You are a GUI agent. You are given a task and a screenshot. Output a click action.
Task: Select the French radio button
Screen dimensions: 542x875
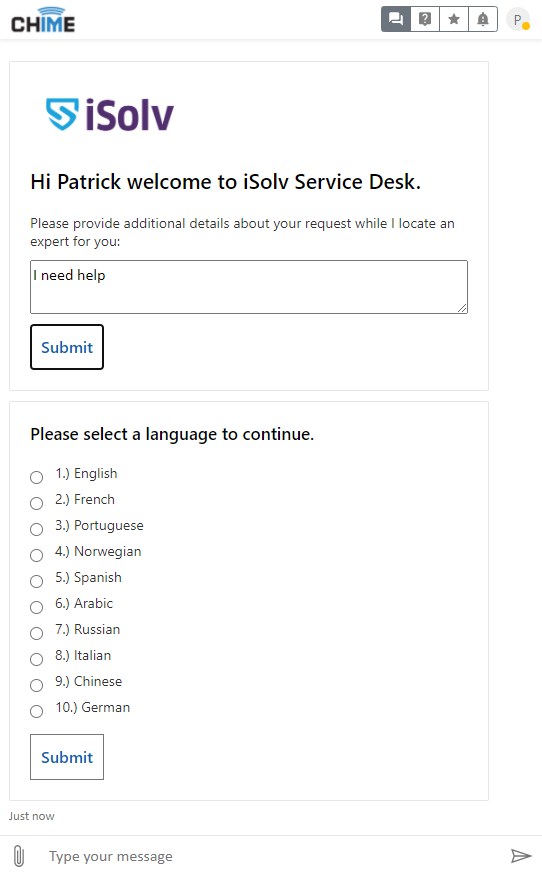point(36,503)
